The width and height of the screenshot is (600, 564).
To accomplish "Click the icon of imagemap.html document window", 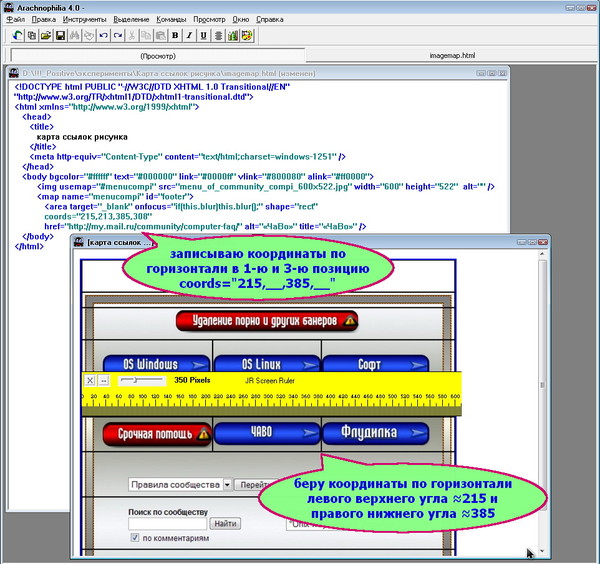I will click(x=14, y=73).
